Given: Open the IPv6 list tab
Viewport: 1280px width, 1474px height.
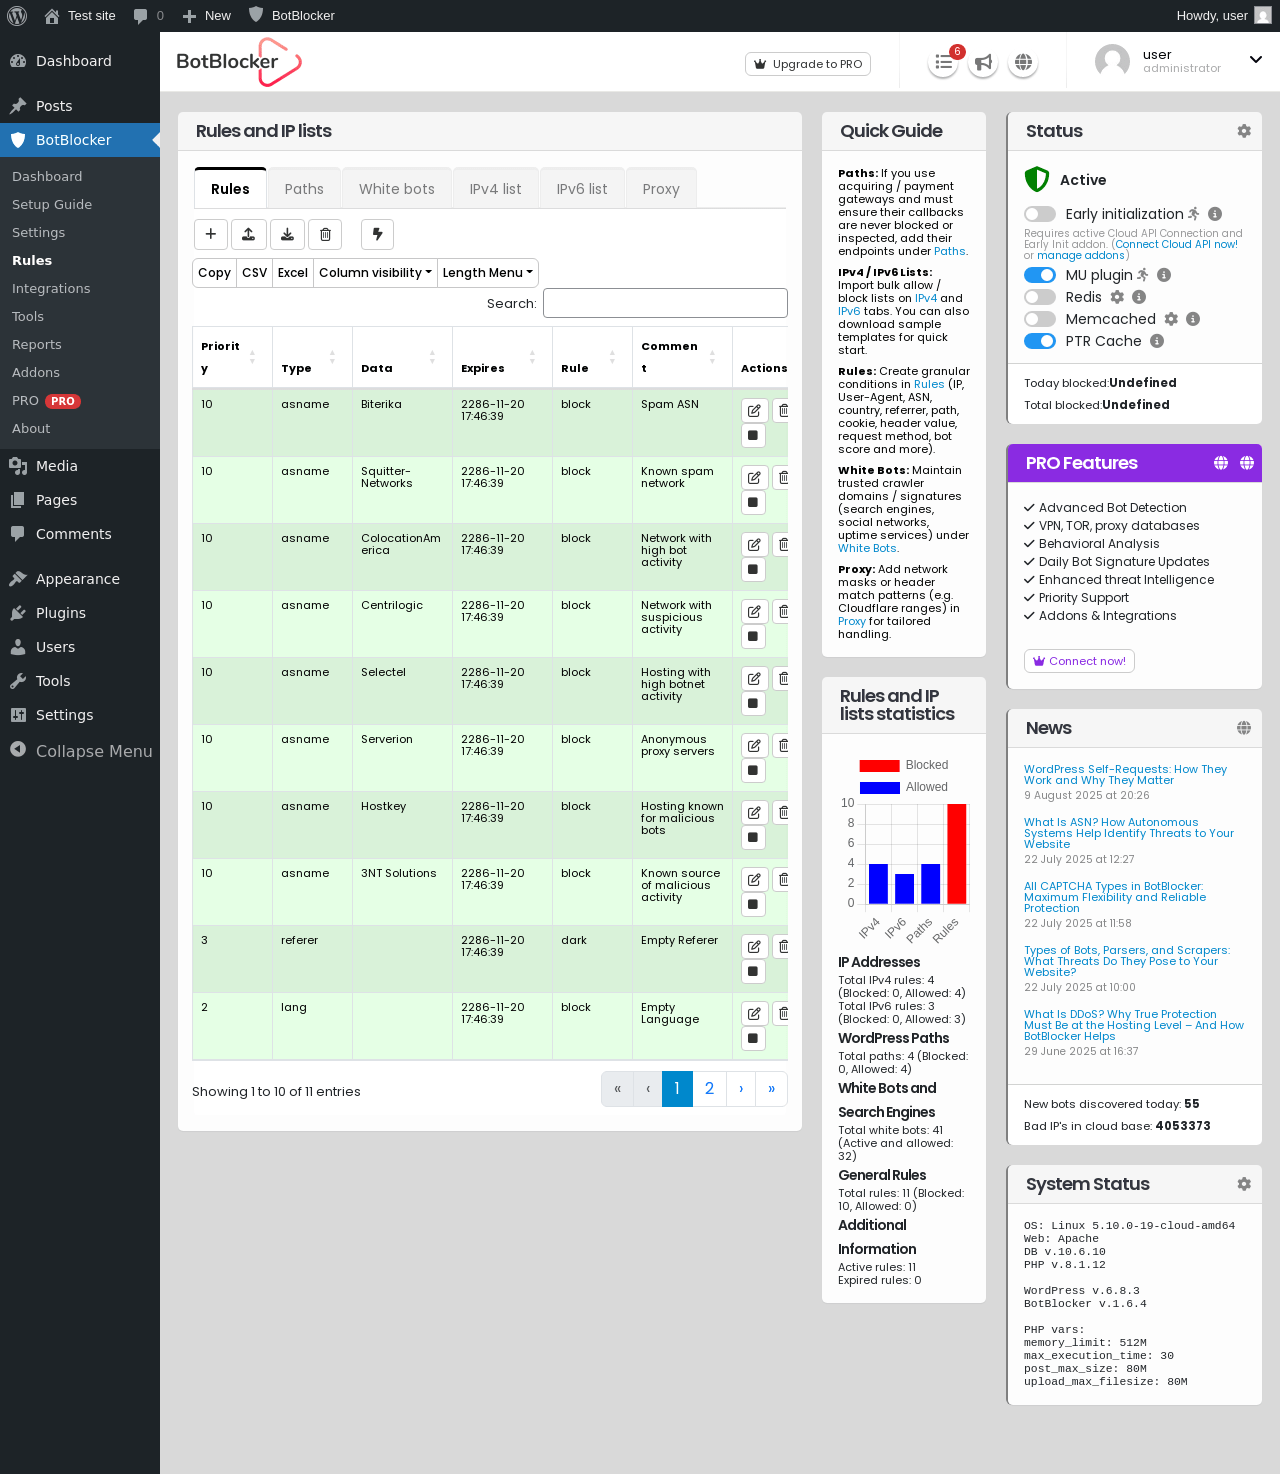Looking at the screenshot, I should pyautogui.click(x=582, y=189).
